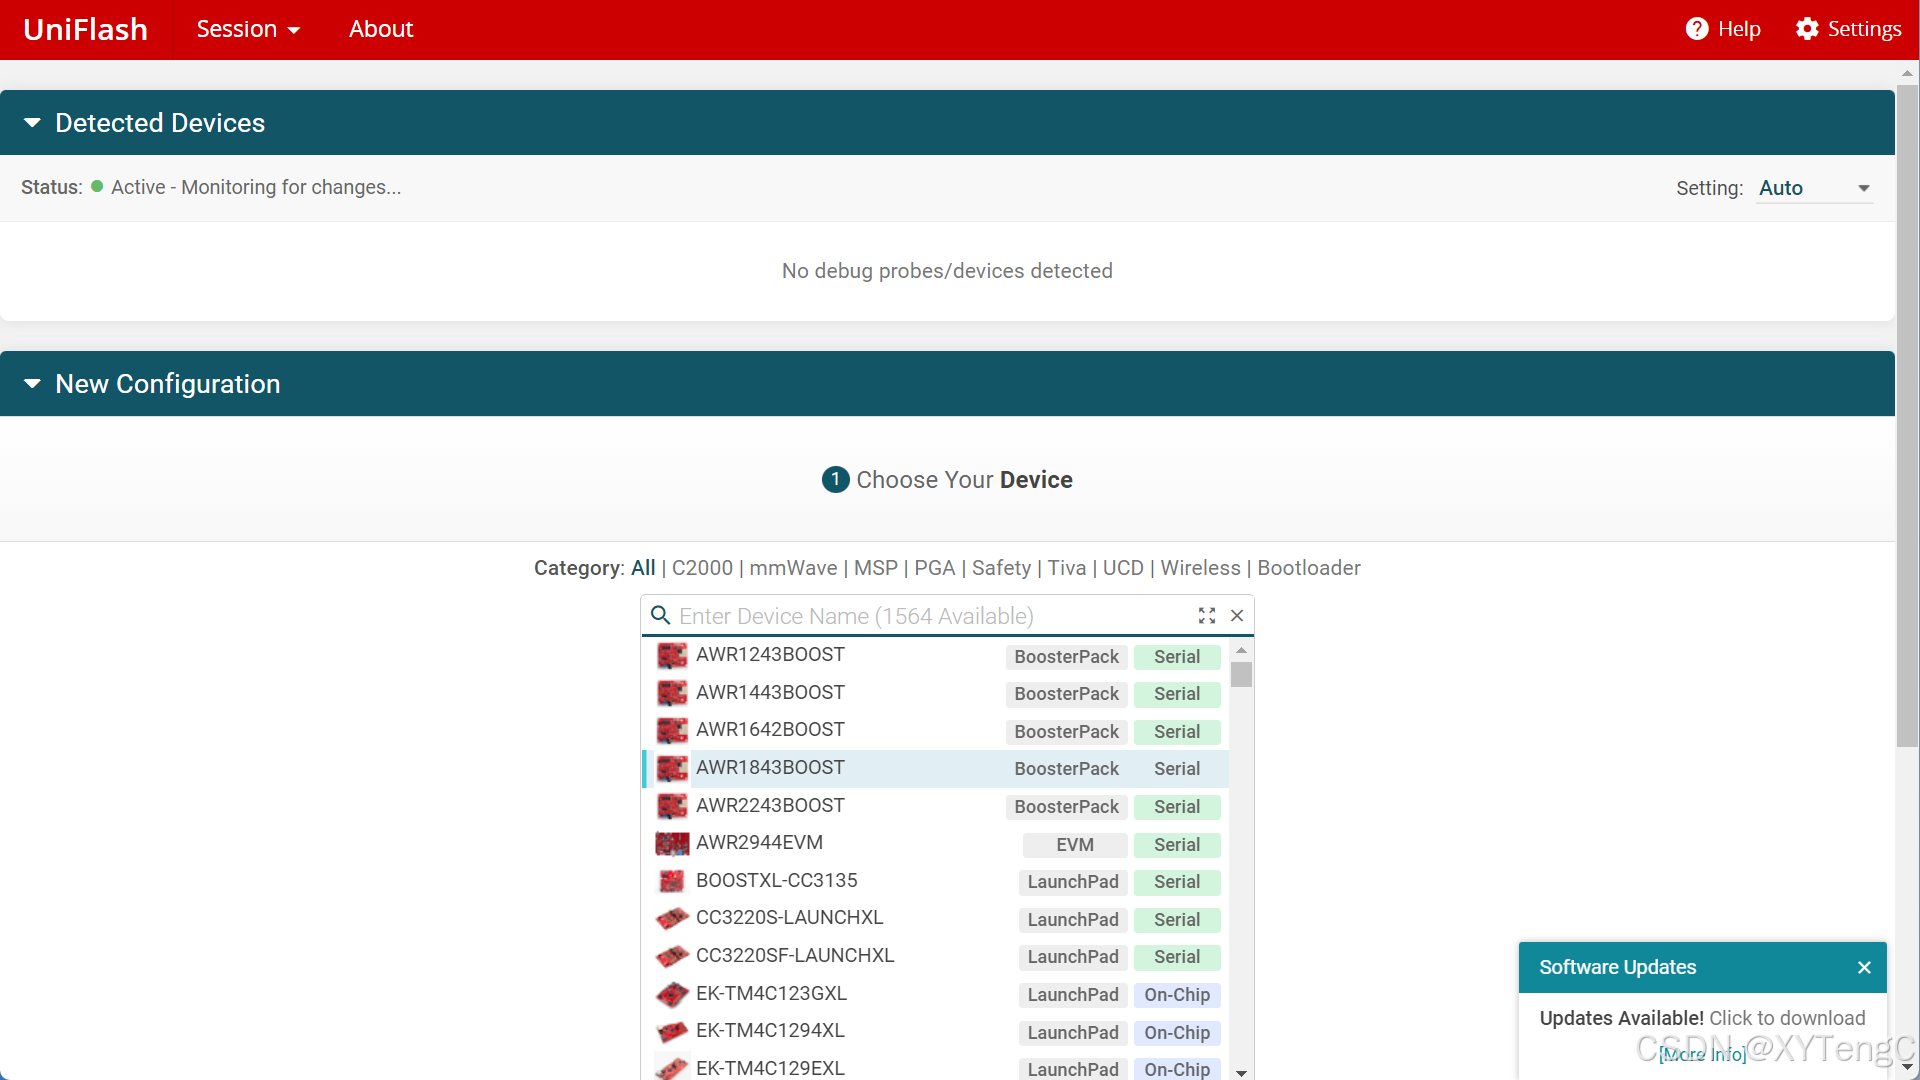Collapse the New Configuration section
Viewport: 1920px width, 1080px height.
(x=32, y=384)
